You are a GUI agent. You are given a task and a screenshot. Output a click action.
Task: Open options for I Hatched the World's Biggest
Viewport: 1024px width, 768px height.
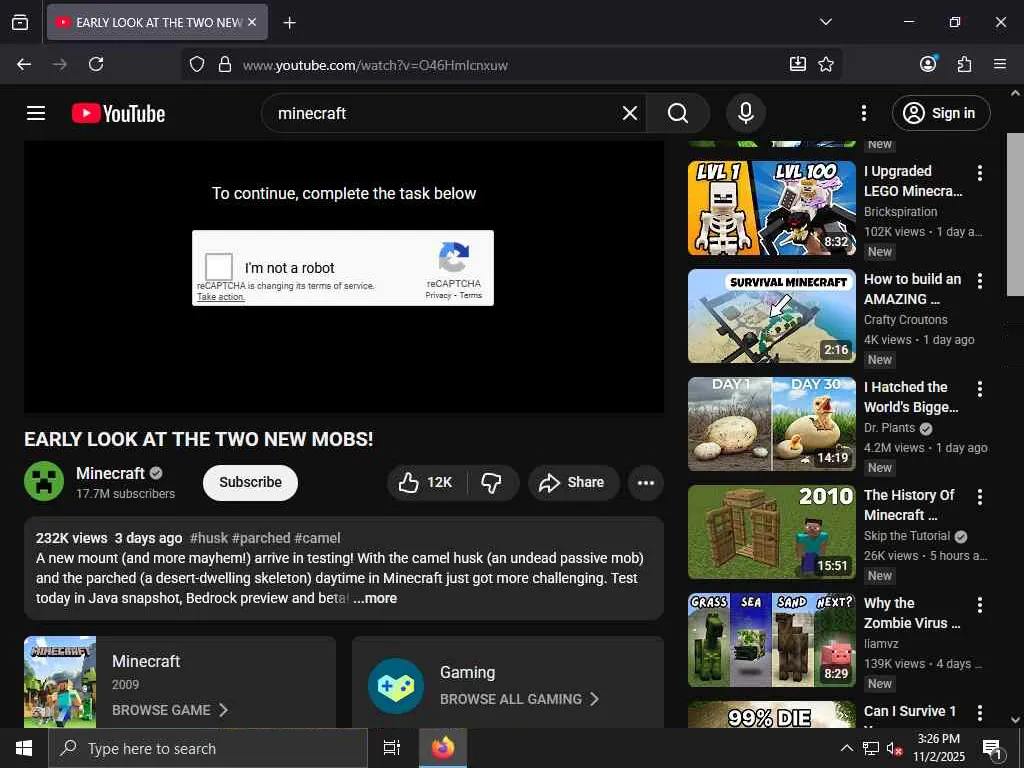tap(979, 389)
